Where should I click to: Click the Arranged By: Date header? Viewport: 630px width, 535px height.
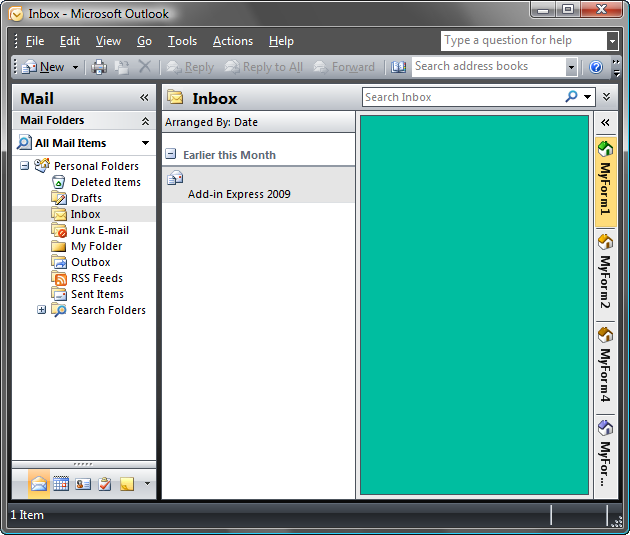pyautogui.click(x=258, y=122)
